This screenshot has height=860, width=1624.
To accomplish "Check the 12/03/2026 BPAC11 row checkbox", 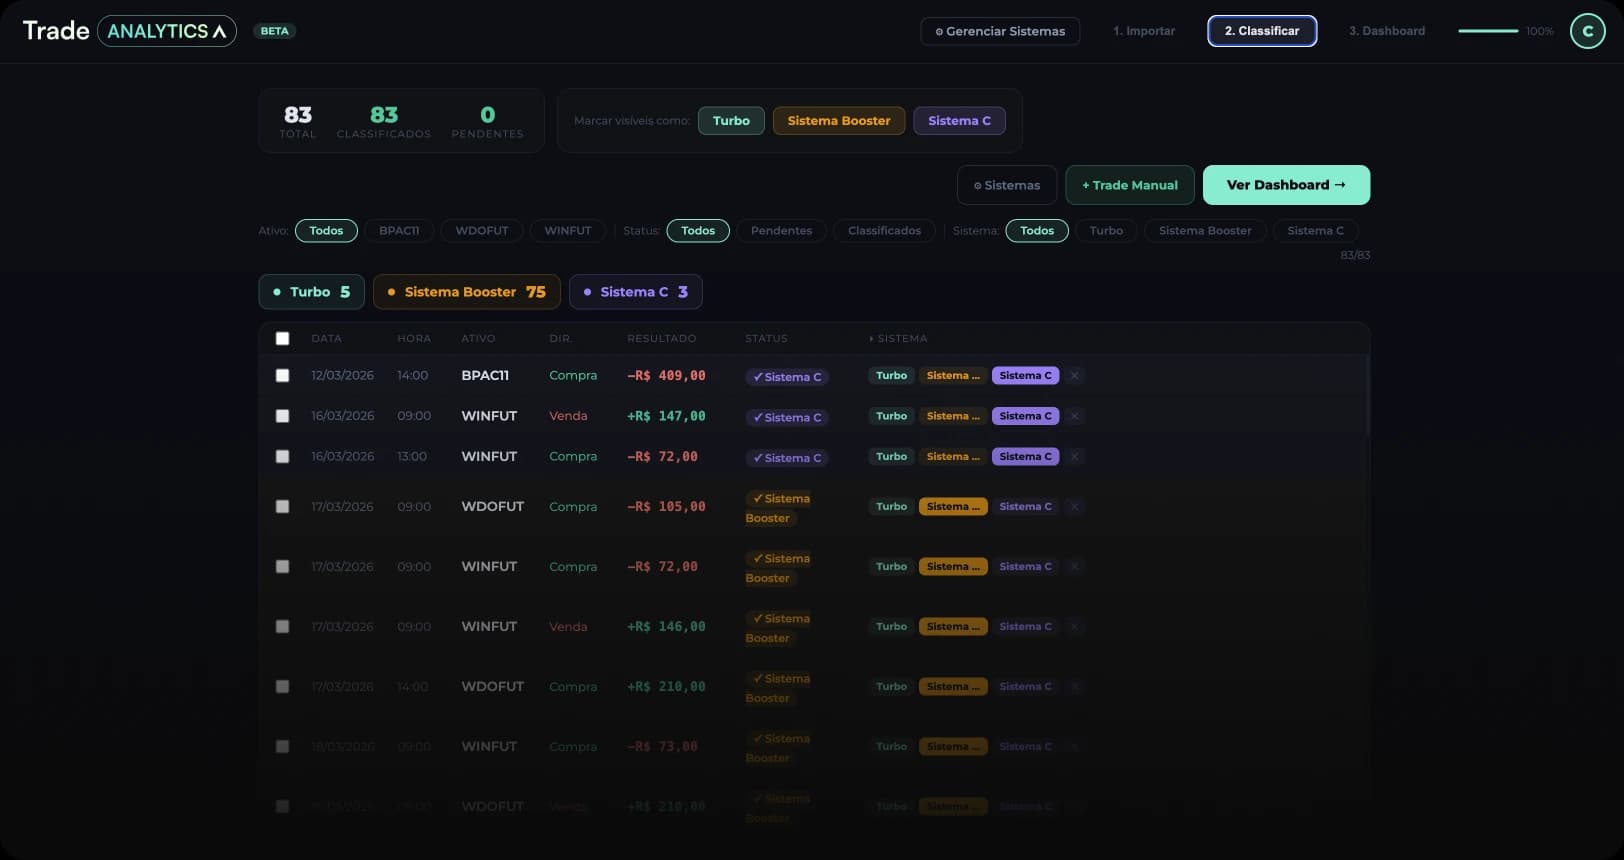I will click(282, 376).
